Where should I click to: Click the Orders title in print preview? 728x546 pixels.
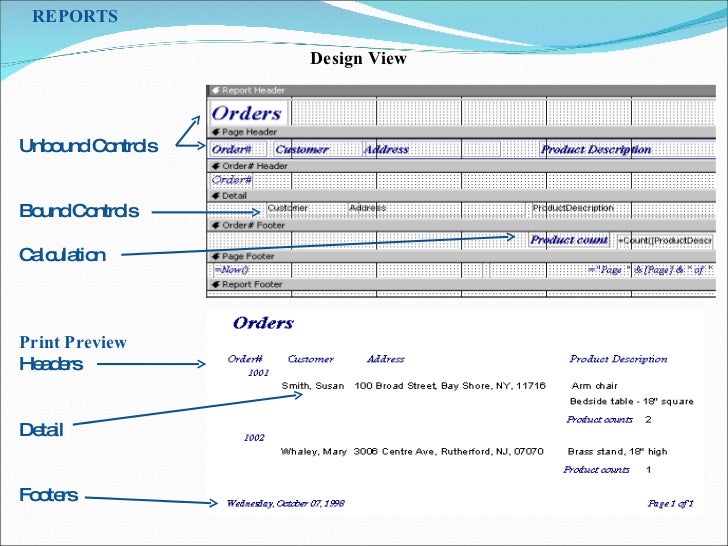click(x=263, y=323)
